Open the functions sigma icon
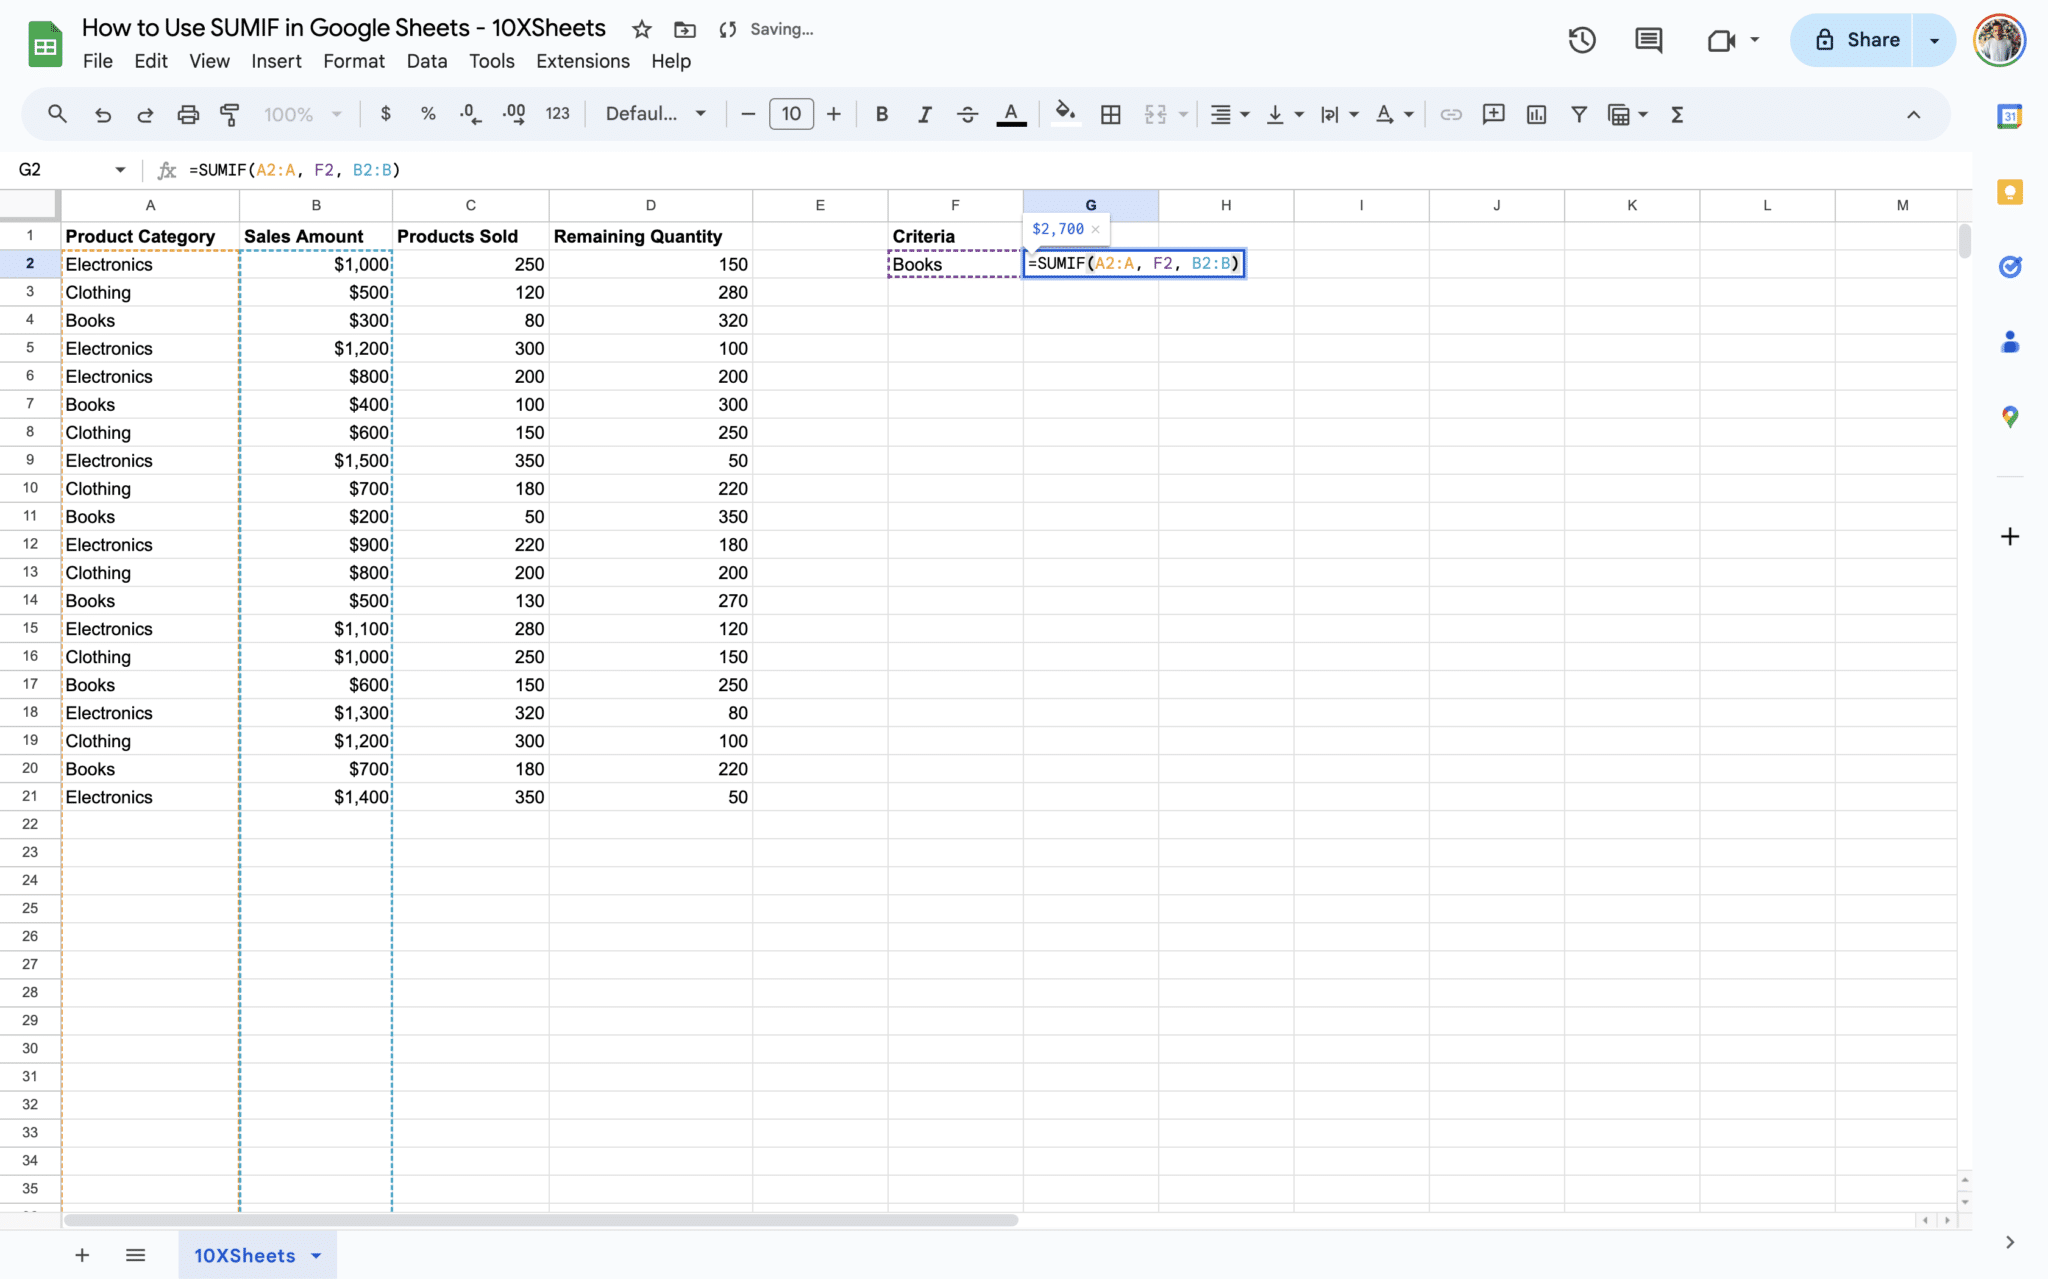This screenshot has width=2048, height=1280. [1677, 115]
